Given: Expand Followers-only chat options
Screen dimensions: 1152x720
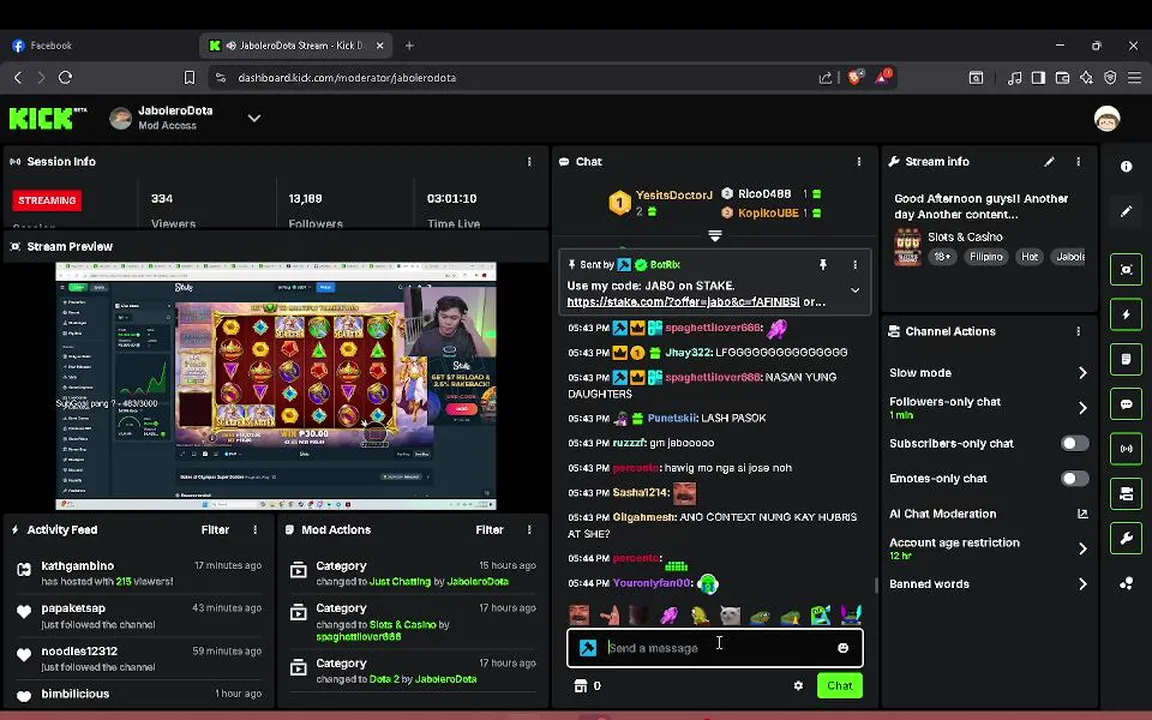Looking at the screenshot, I should point(1082,408).
